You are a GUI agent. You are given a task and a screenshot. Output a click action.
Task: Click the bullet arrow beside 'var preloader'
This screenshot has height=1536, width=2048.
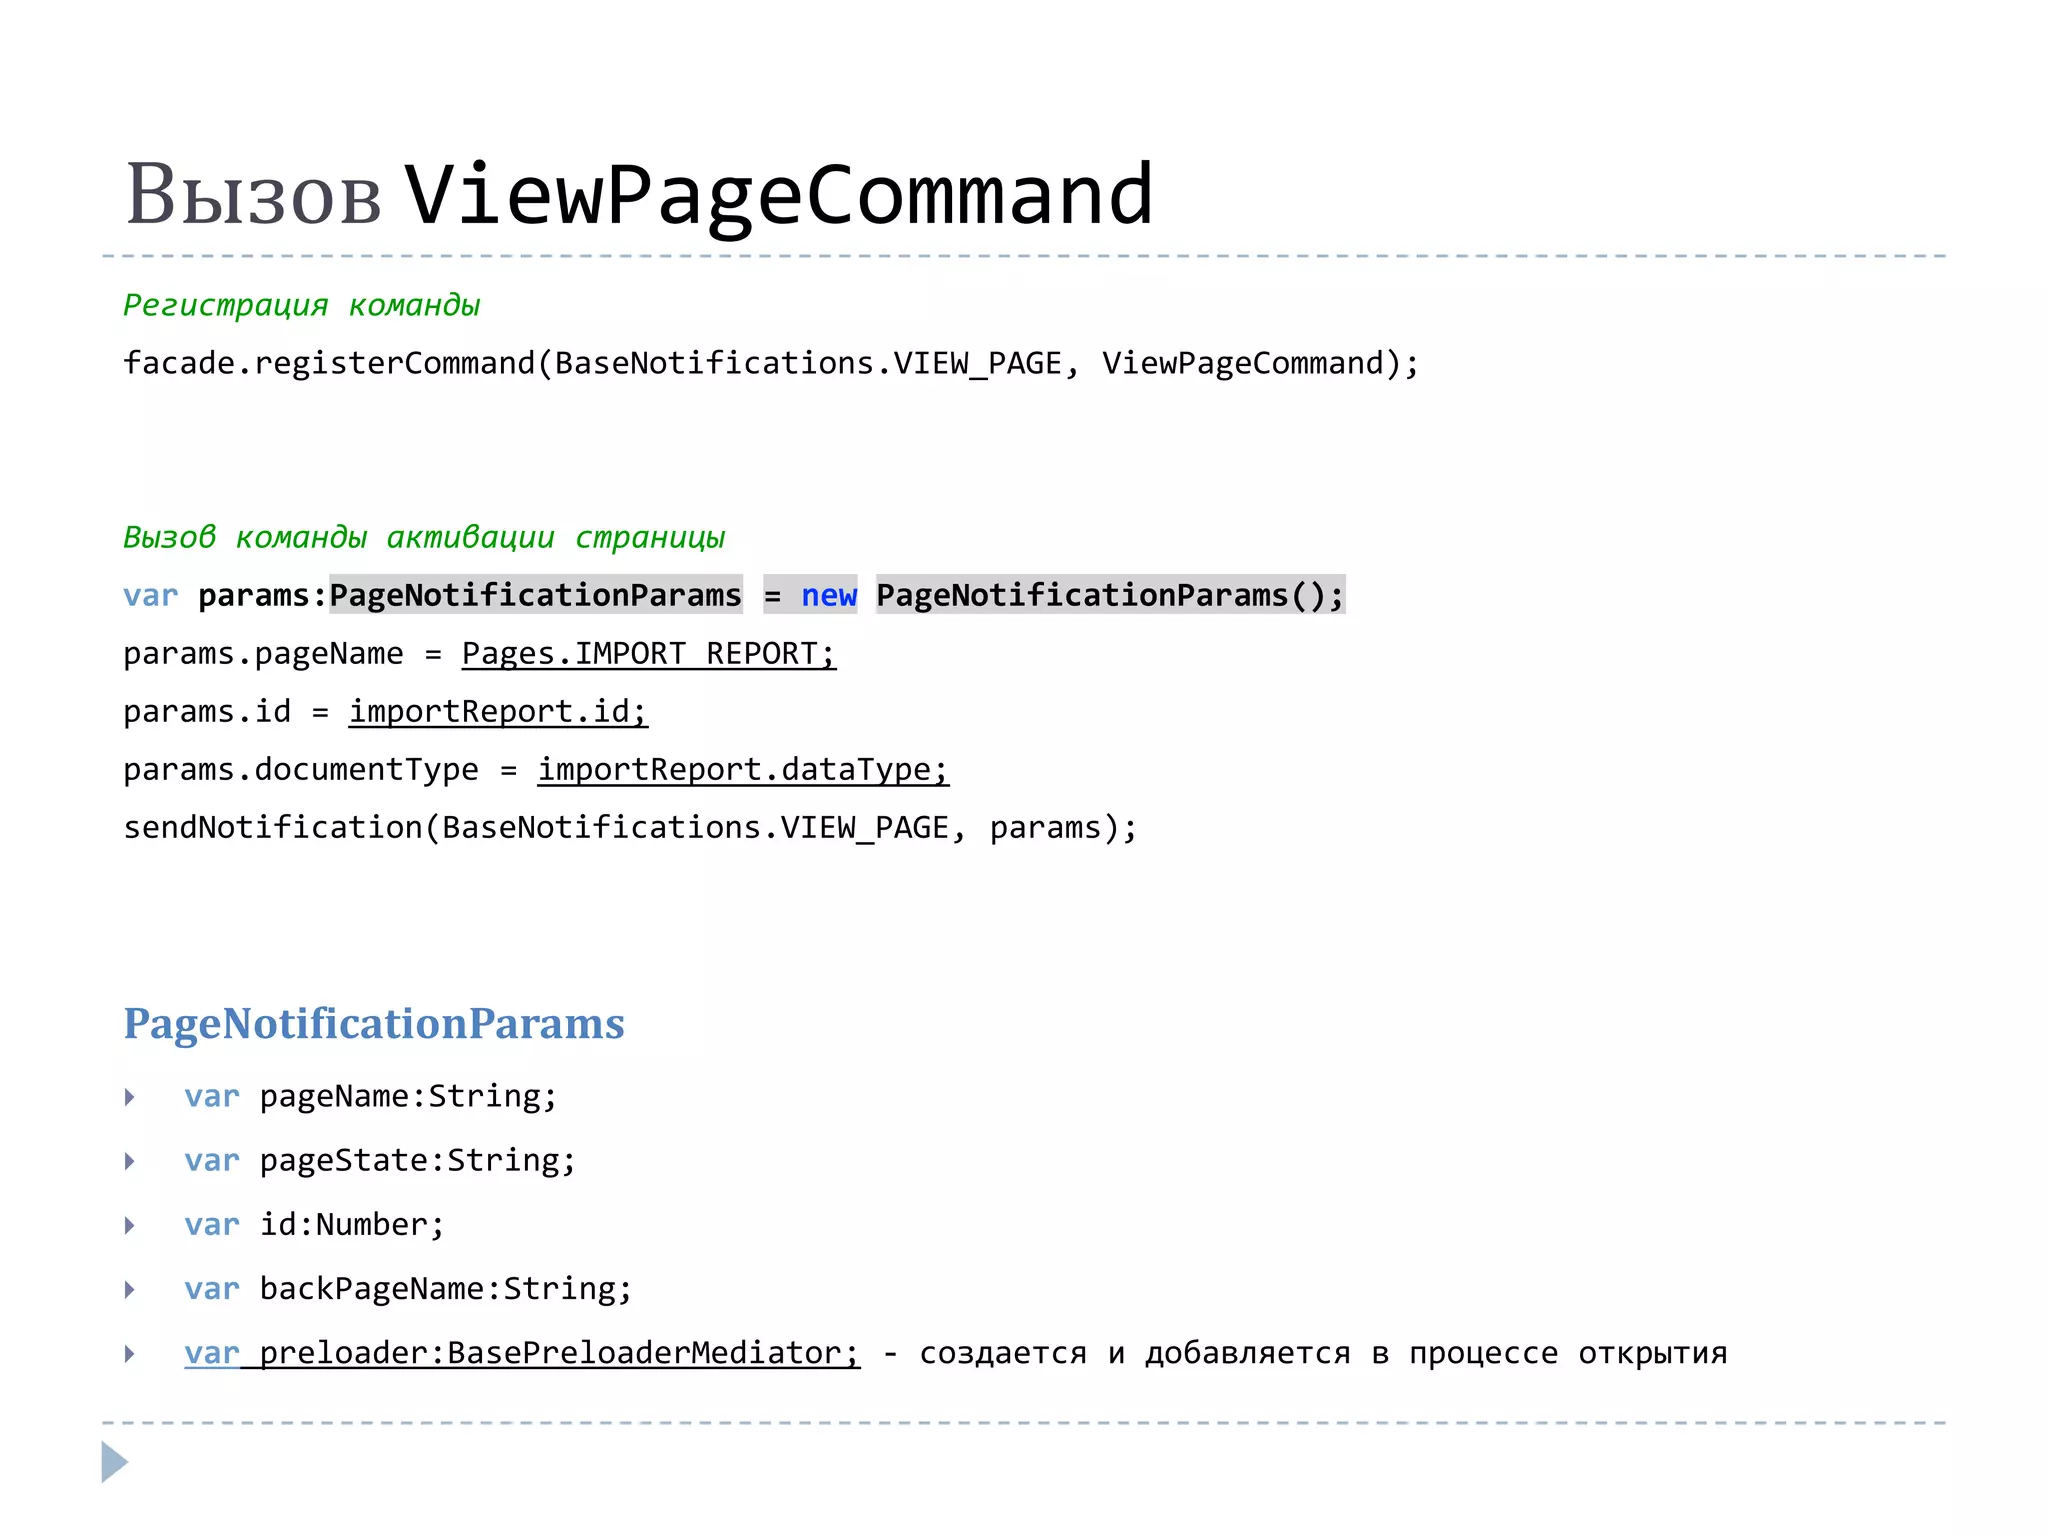[130, 1353]
